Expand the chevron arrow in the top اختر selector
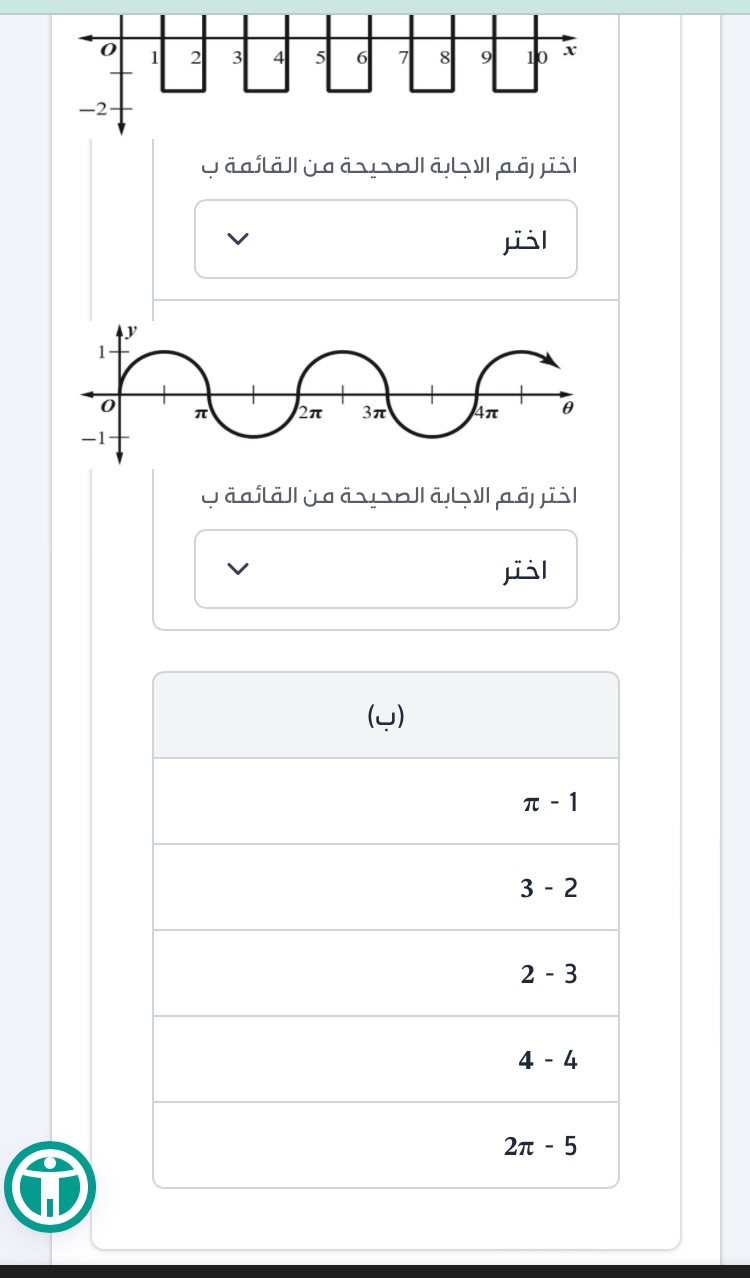The height and width of the screenshot is (1278, 750). tap(238, 238)
